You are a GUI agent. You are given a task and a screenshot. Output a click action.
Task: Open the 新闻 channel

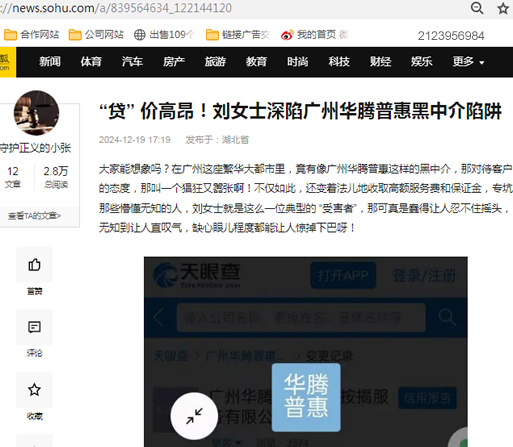50,62
